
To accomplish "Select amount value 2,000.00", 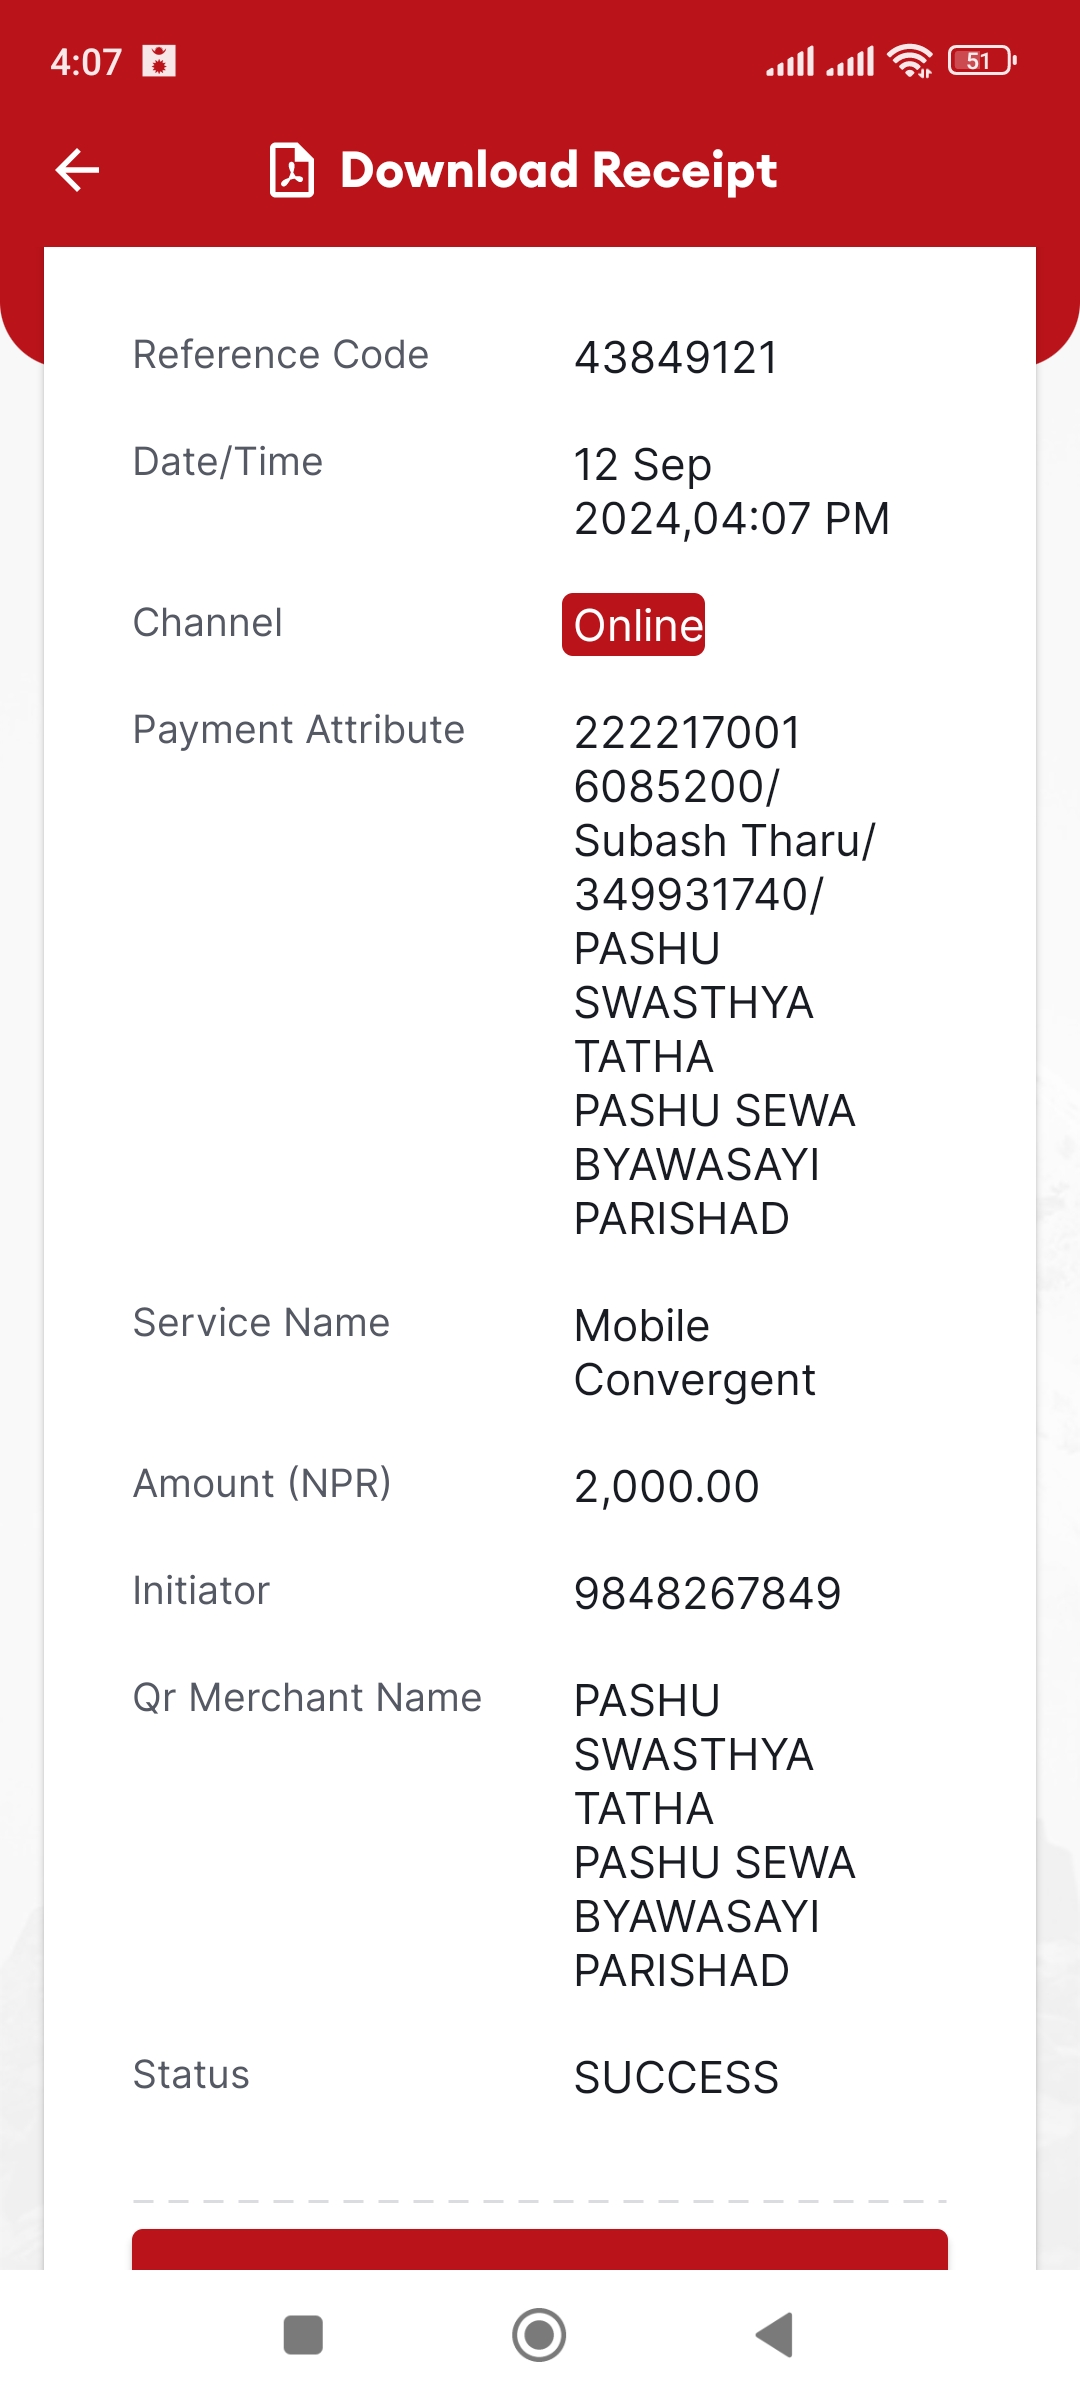I will (x=667, y=1486).
